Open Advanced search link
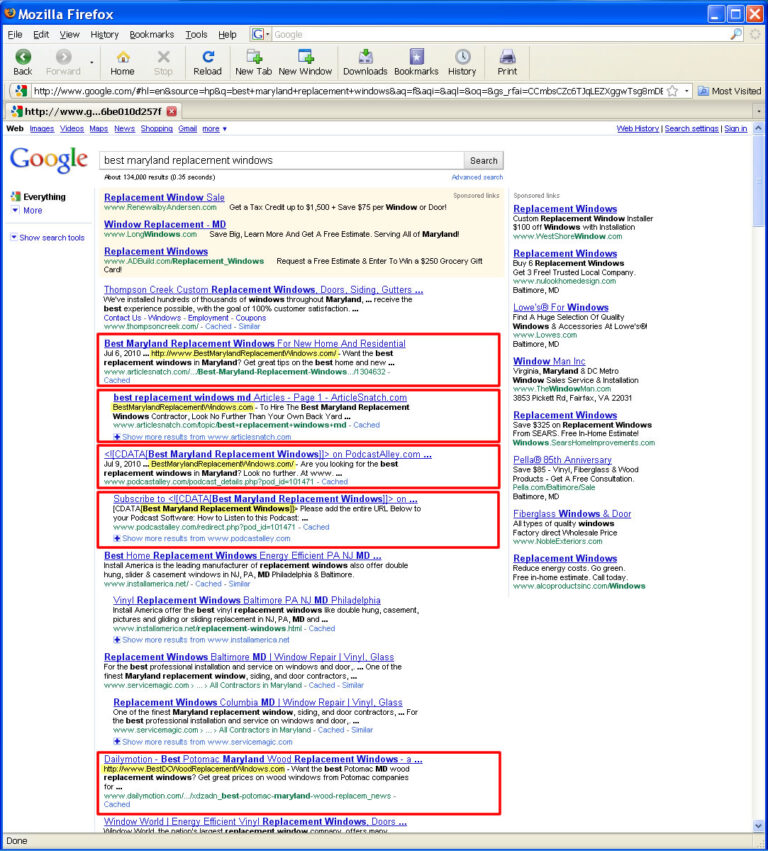This screenshot has width=768, height=851. 477,177
